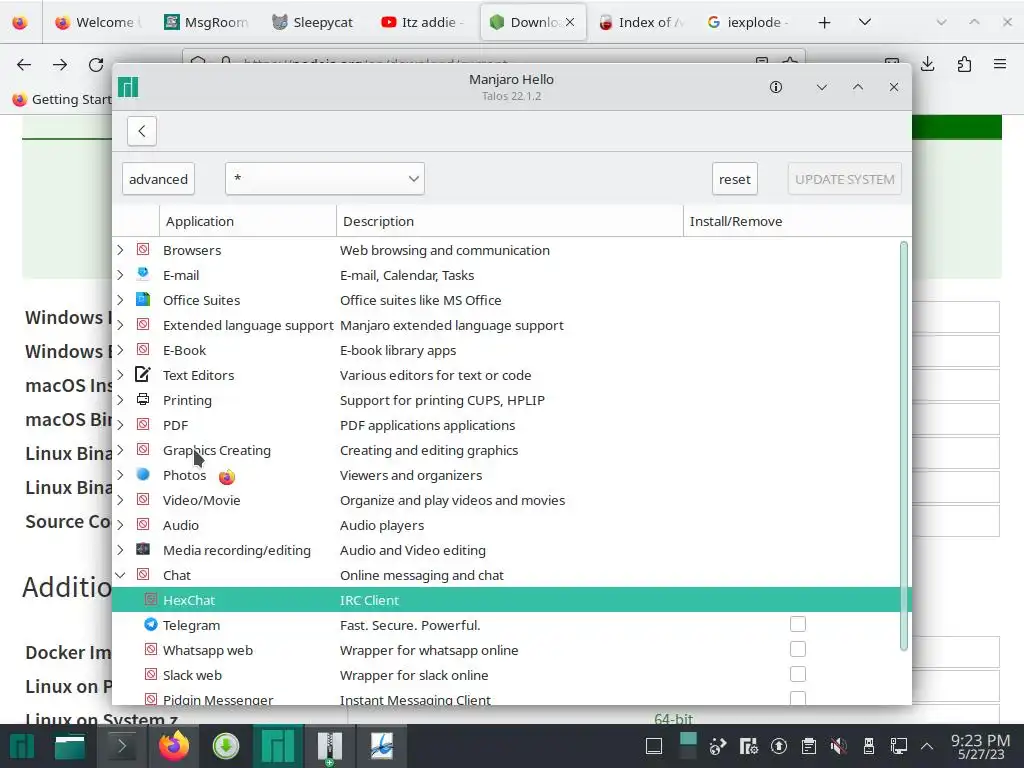Launch the file manager from the taskbar
The height and width of the screenshot is (768, 1024).
point(69,746)
